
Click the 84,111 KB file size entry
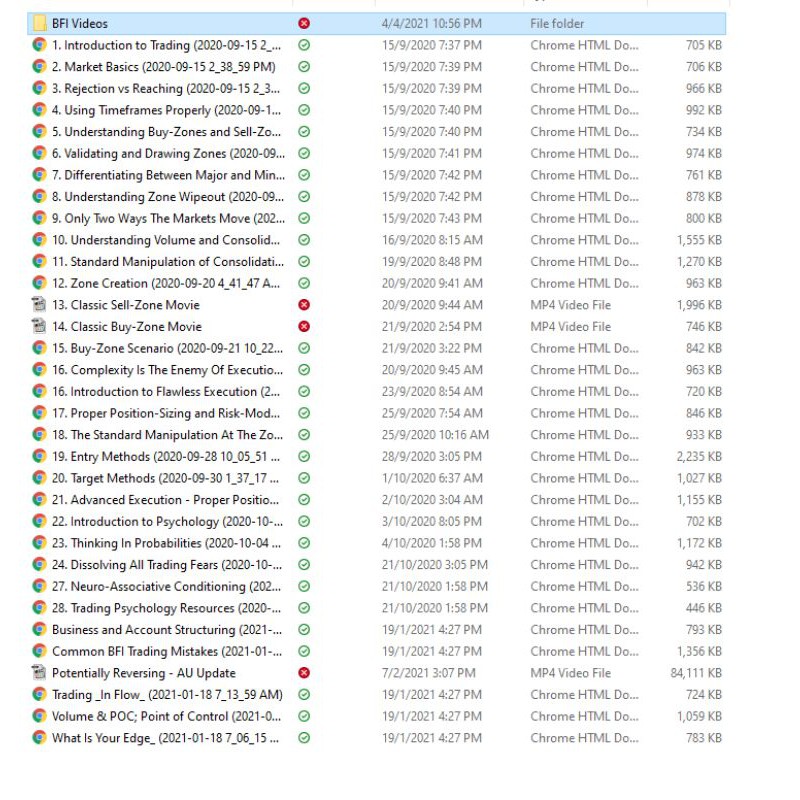tap(695, 673)
